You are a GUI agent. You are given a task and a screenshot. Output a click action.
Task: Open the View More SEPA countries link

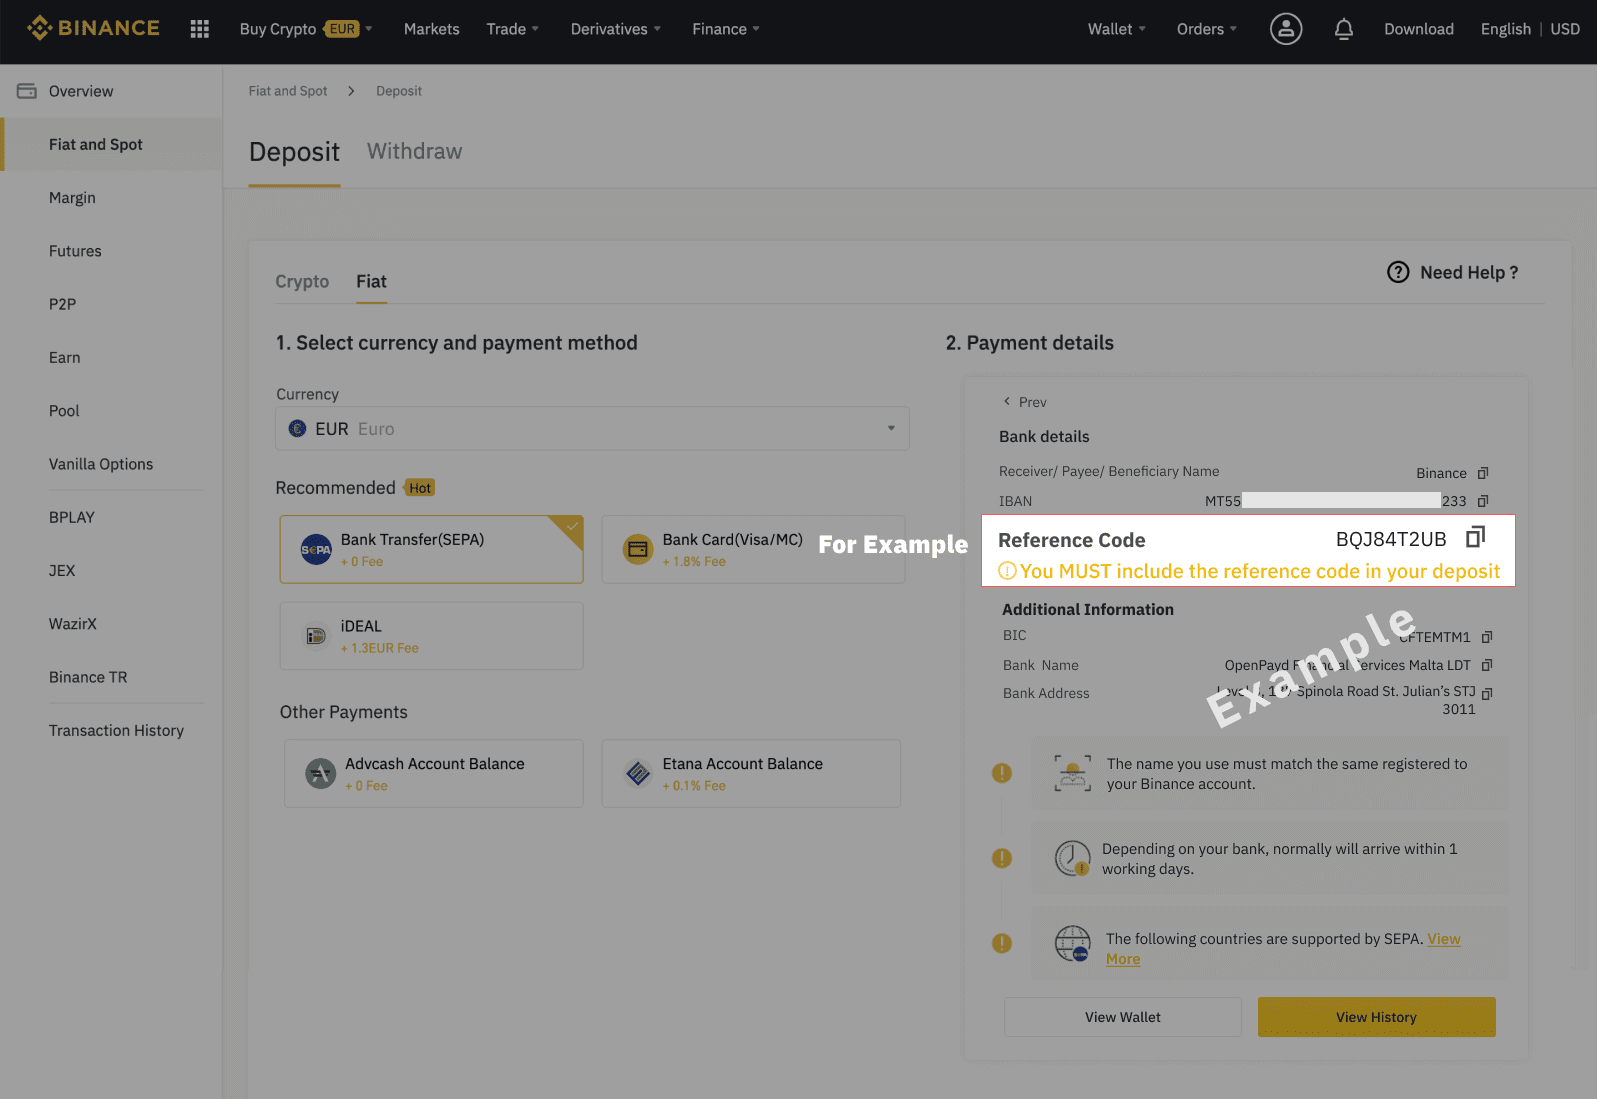tap(1443, 939)
